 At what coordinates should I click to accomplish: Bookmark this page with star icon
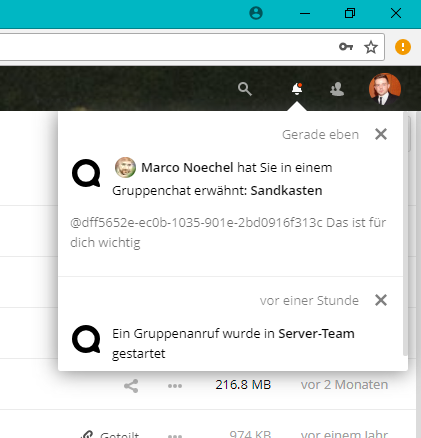pos(371,47)
